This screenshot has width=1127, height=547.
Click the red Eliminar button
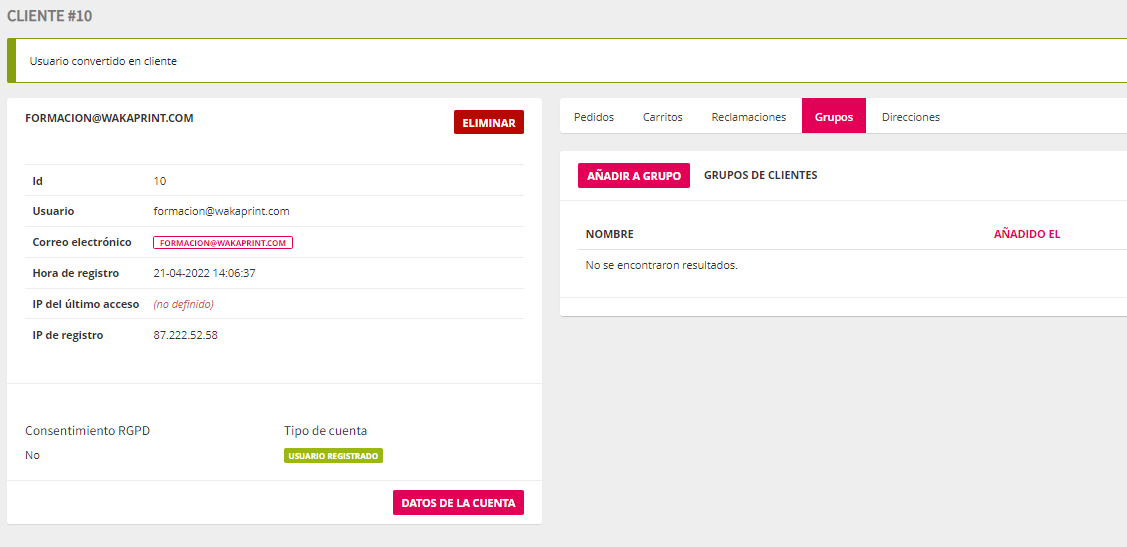[x=488, y=123]
